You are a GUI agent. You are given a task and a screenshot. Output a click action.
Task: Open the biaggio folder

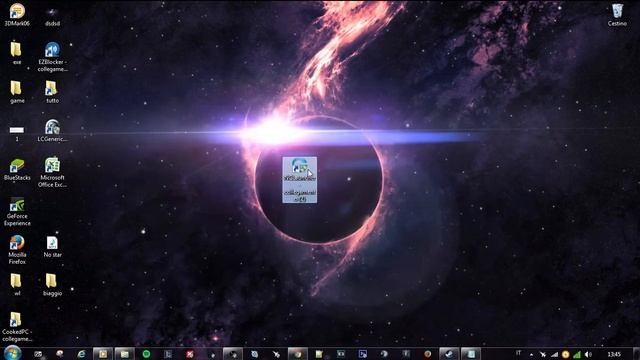tap(52, 284)
